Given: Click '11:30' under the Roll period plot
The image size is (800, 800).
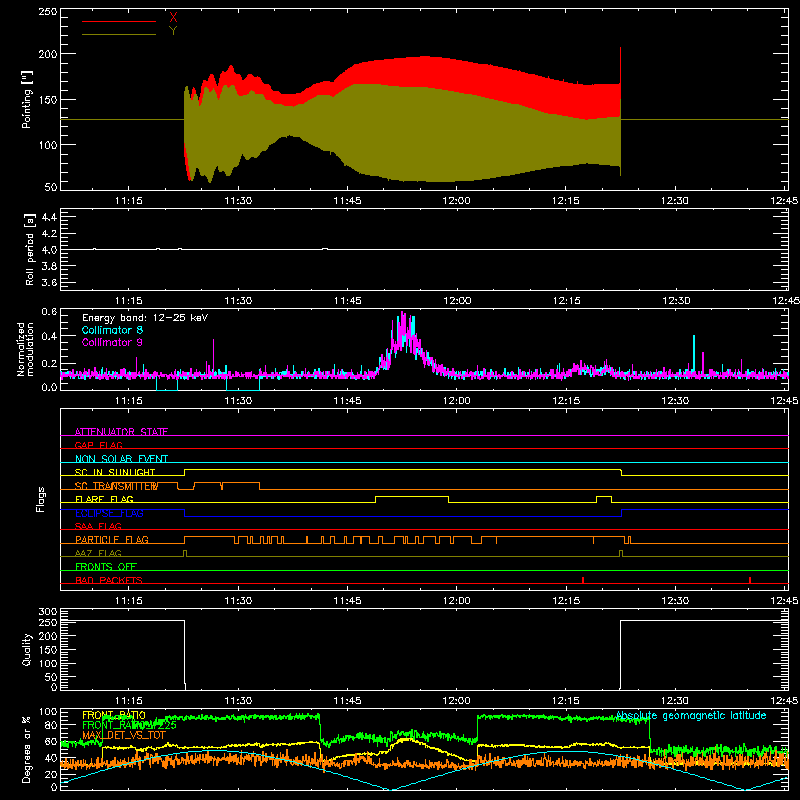Looking at the screenshot, I should click(238, 301).
